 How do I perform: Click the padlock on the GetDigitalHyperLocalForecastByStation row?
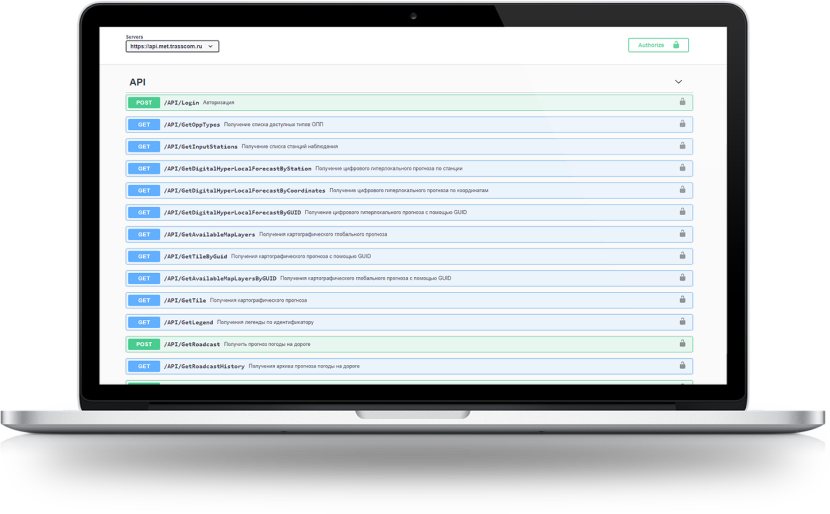[x=682, y=168]
